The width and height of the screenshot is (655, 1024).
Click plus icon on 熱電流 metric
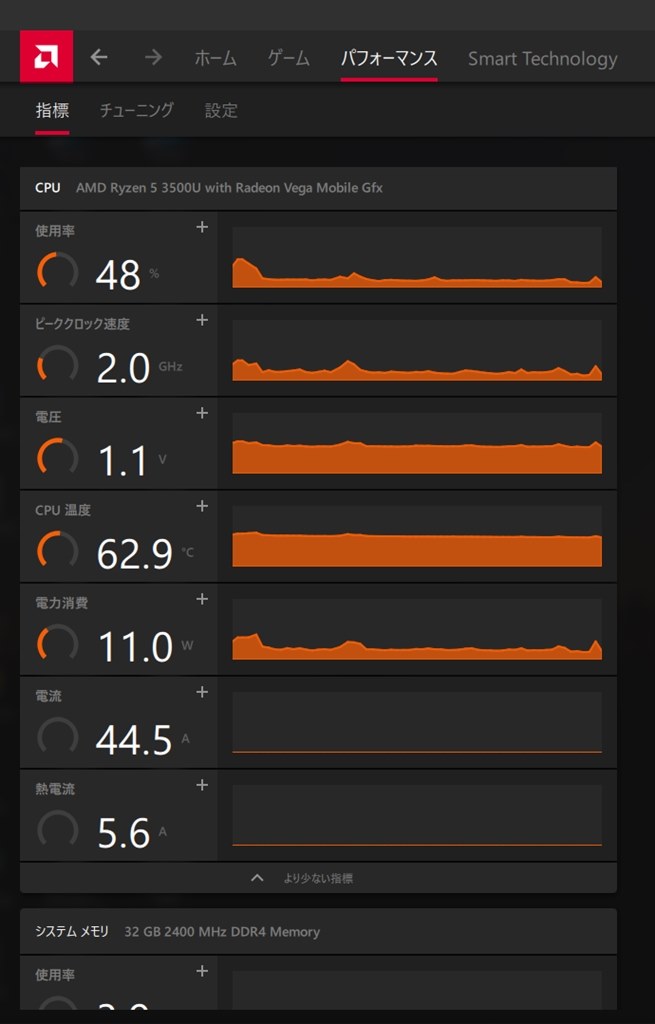[x=202, y=785]
